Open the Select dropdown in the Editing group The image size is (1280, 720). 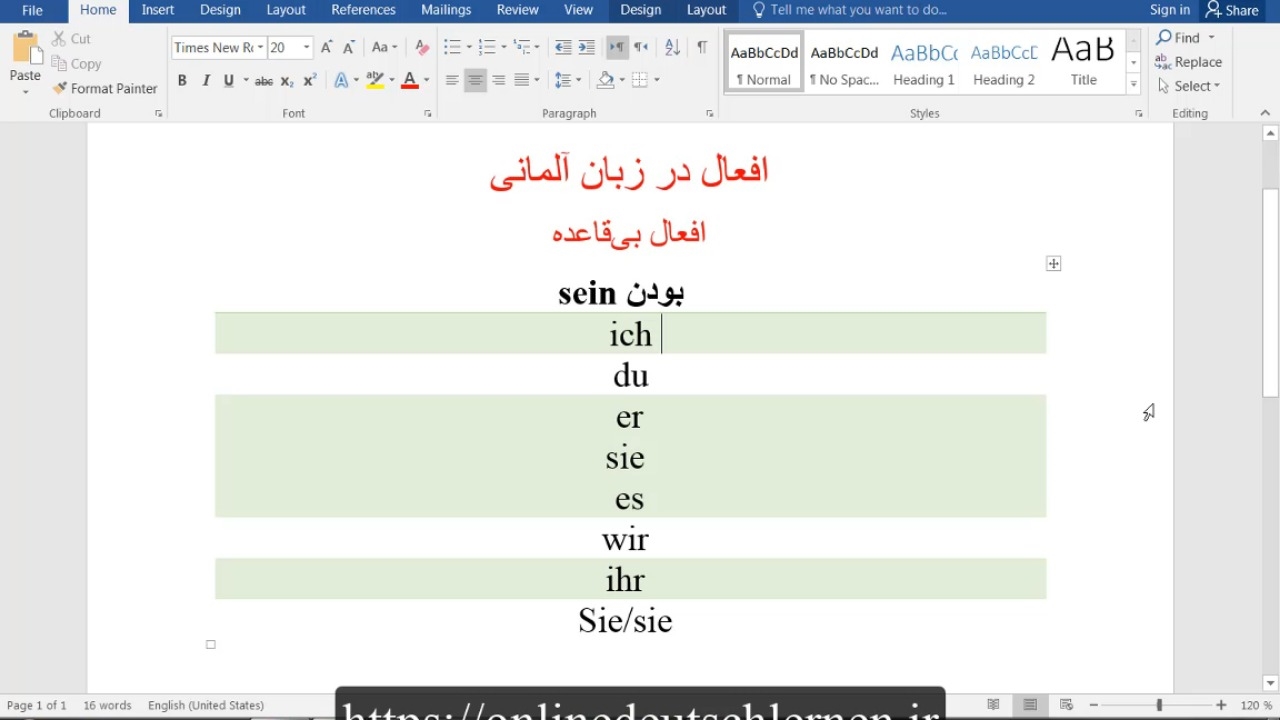tap(1190, 86)
